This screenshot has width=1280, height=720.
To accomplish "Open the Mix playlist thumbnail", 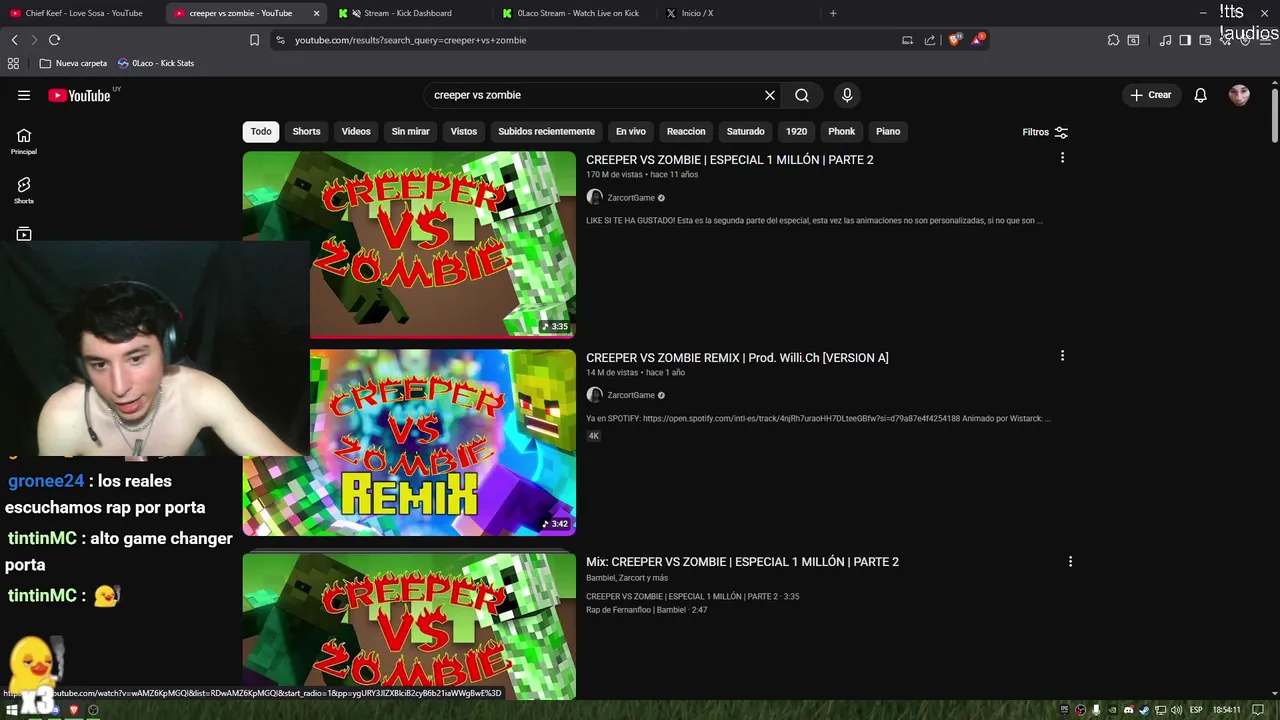I will click(x=409, y=626).
